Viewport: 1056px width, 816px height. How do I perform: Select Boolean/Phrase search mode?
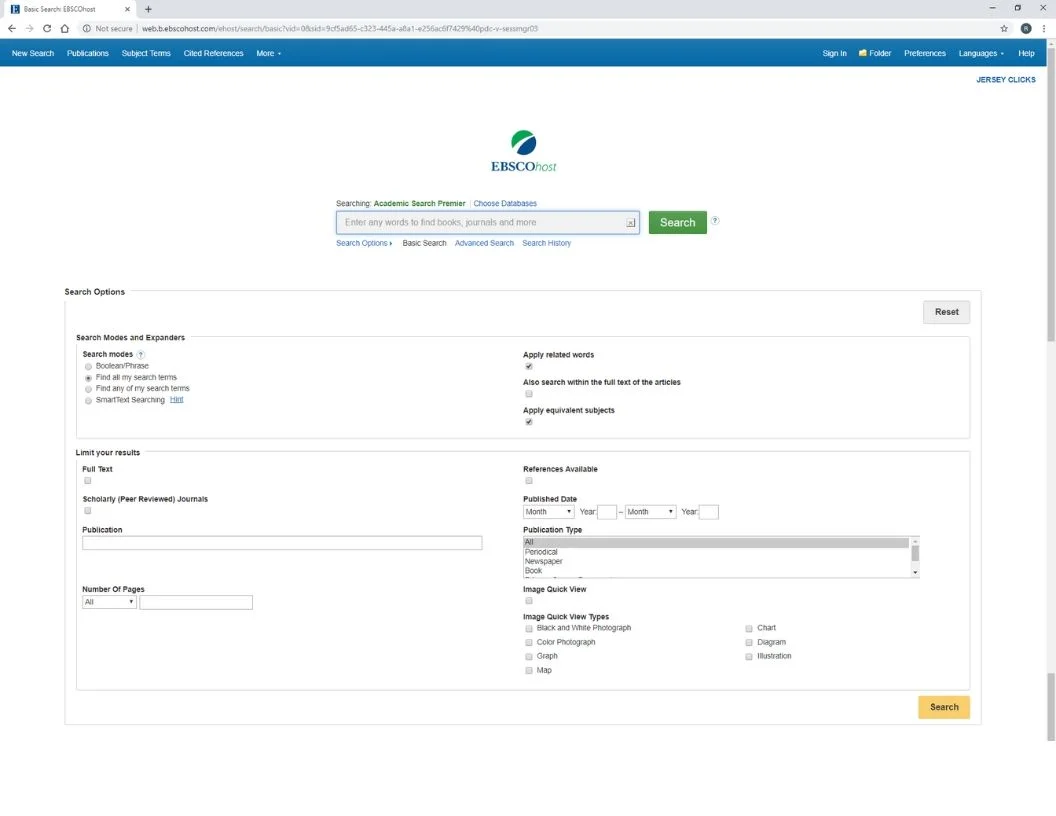(x=88, y=366)
